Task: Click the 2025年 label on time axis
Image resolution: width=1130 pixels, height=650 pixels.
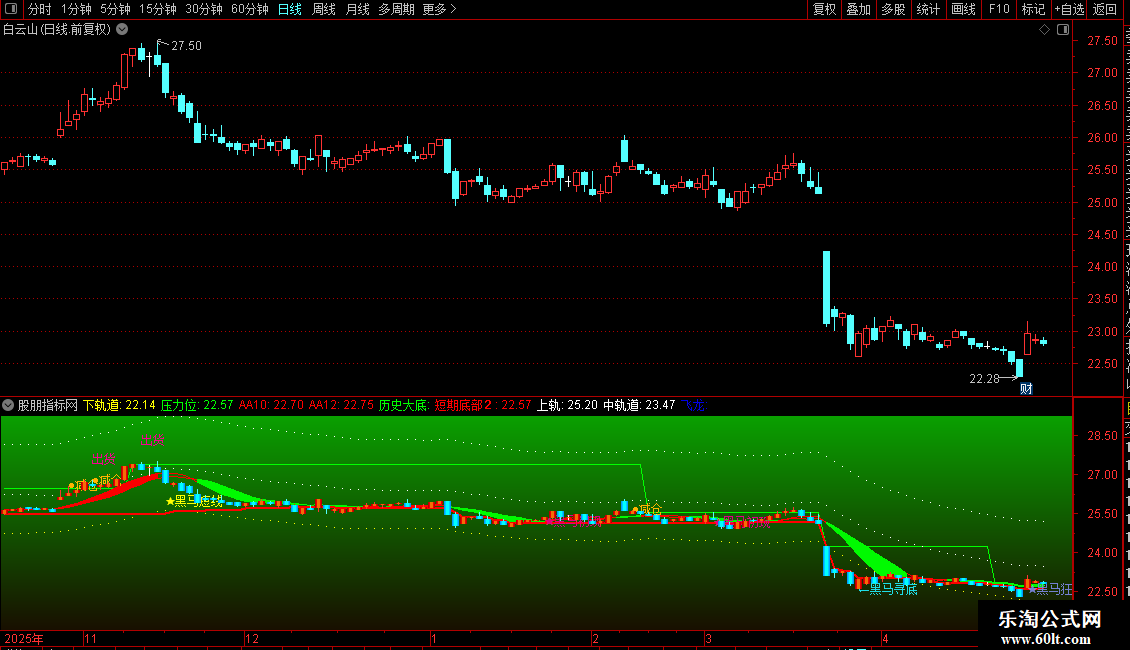Action: [x=24, y=638]
